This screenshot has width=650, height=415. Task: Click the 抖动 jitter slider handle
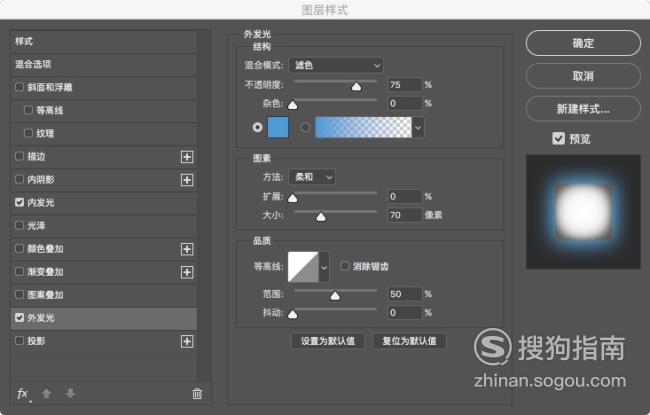(x=293, y=314)
